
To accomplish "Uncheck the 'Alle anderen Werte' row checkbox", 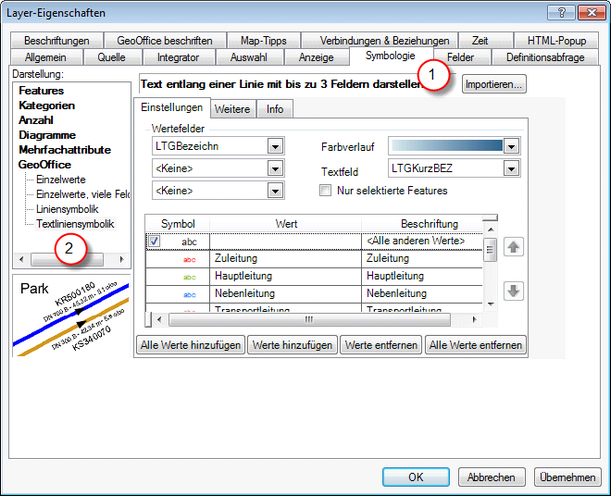I will coord(154,241).
